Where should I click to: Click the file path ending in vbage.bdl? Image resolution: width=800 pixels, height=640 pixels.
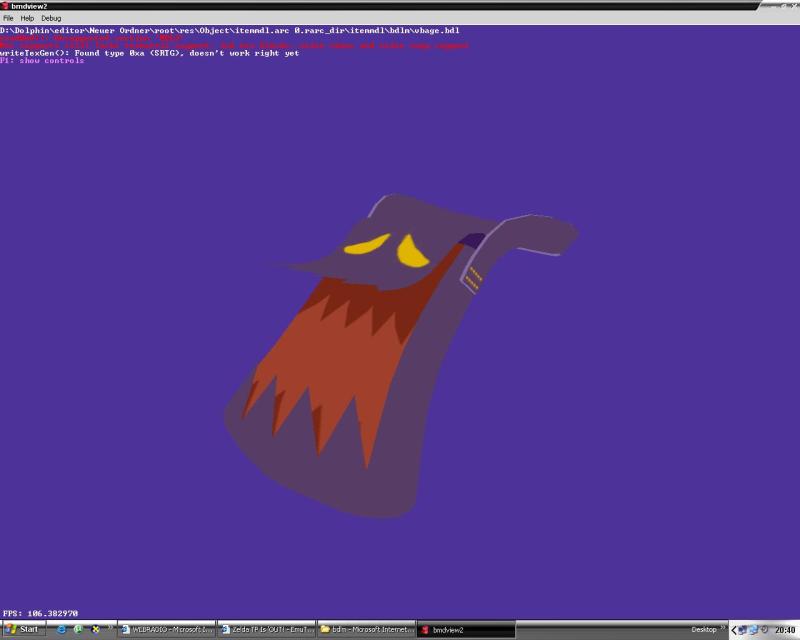[230, 30]
